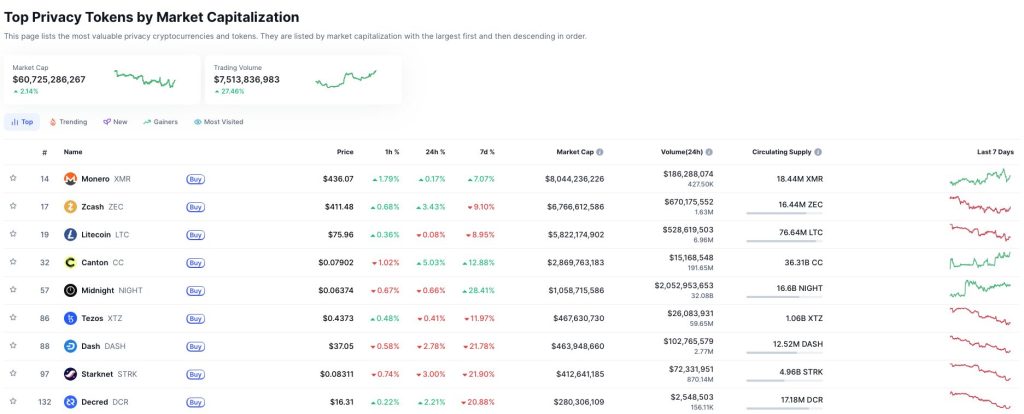1024x414 pixels.
Task: Star the Starknet row for watchlist
Action: (13, 373)
